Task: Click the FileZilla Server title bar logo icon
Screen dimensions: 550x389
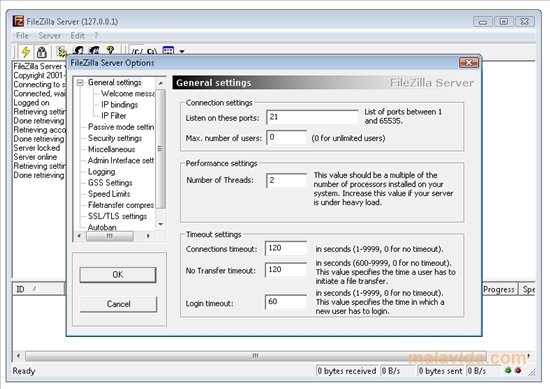Action: 18,21
